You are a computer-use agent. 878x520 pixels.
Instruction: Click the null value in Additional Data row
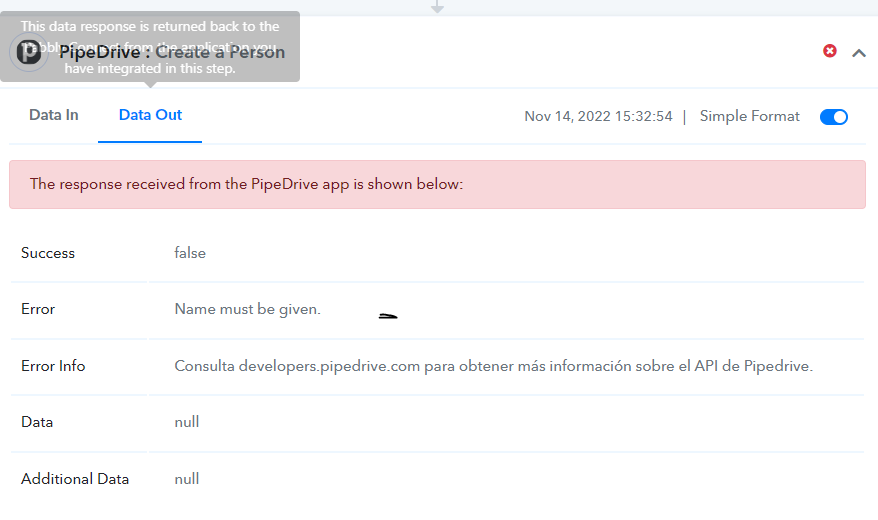click(186, 479)
